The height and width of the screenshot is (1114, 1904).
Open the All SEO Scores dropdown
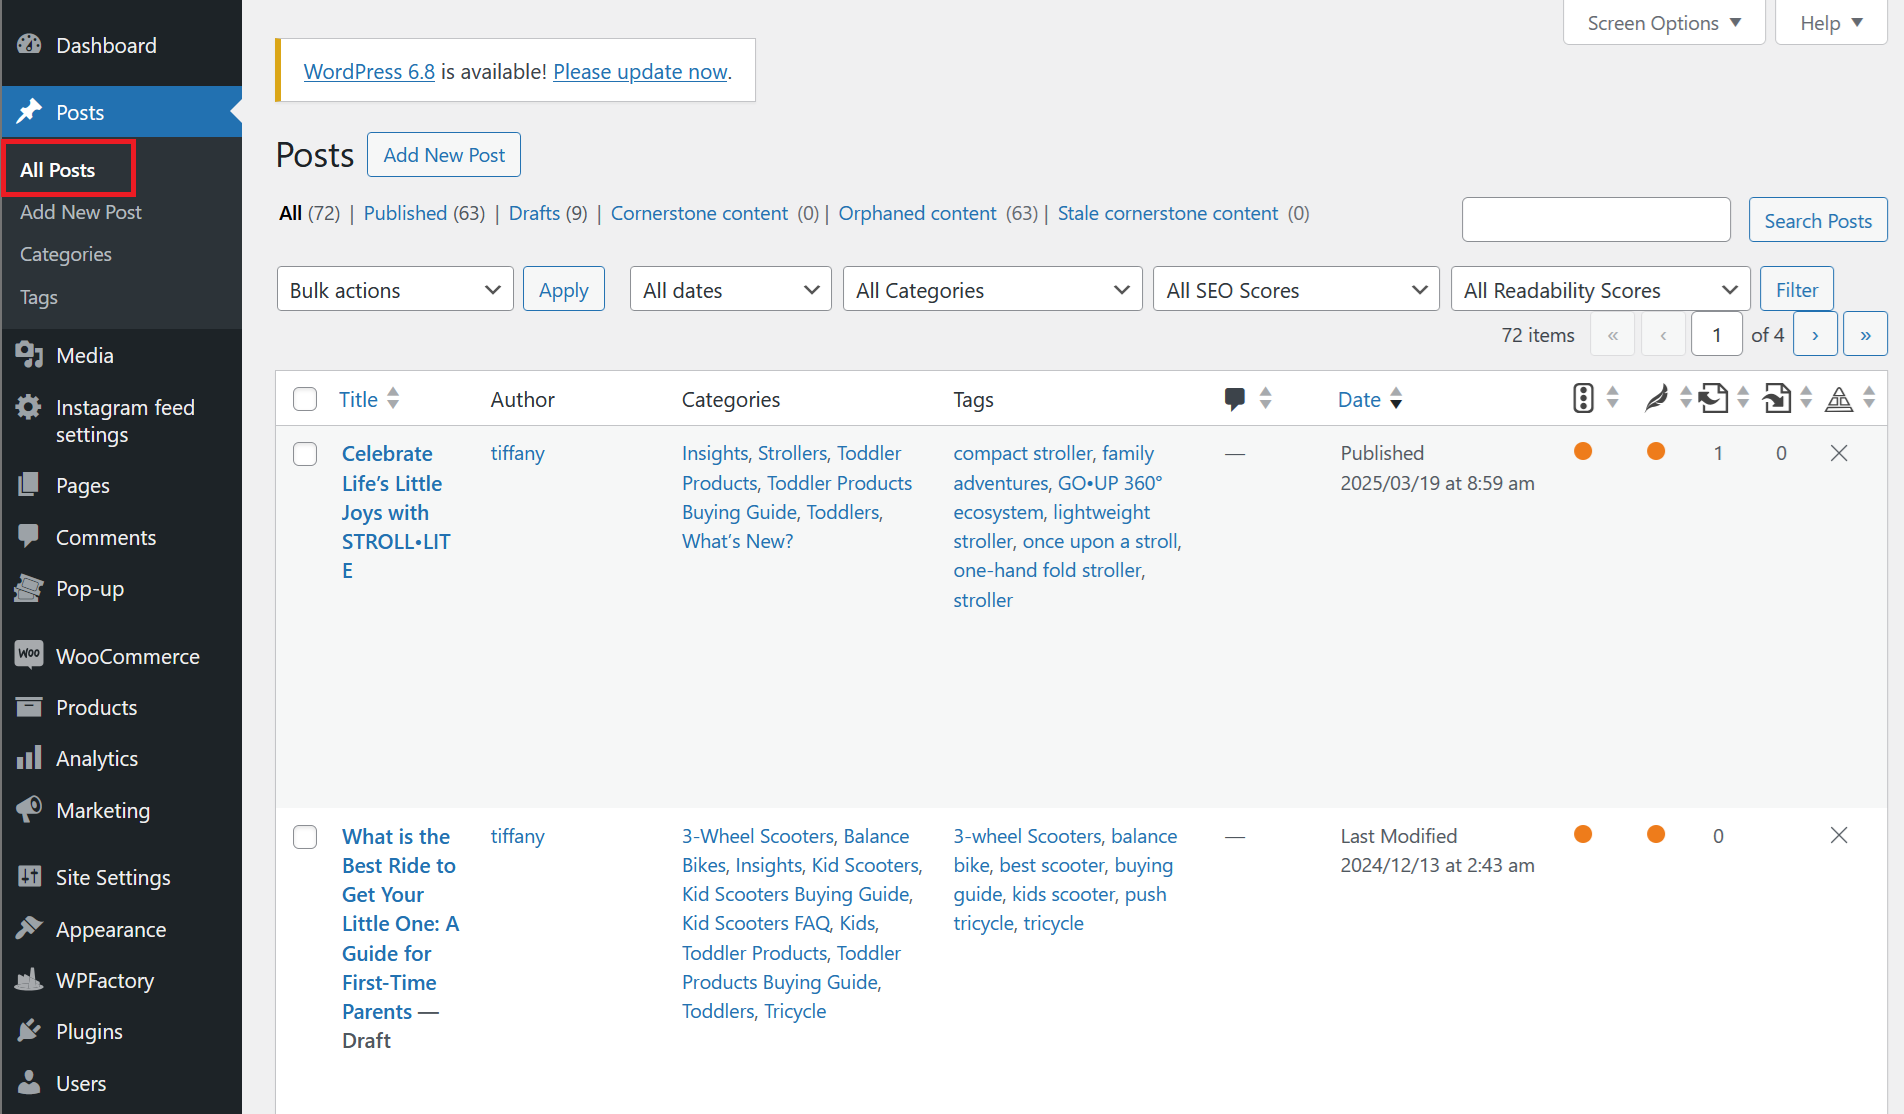tap(1296, 290)
